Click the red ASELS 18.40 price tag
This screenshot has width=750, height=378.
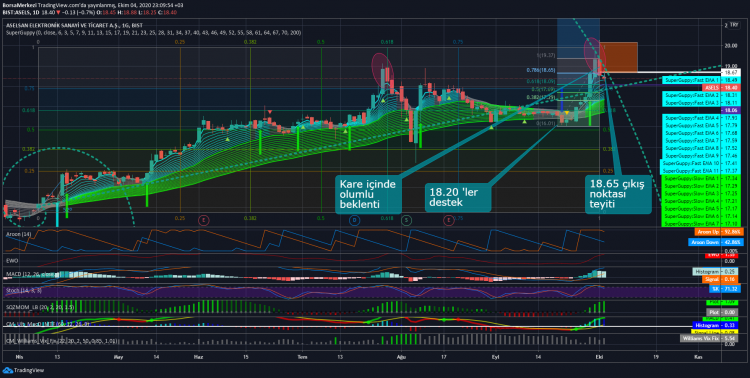tap(721, 88)
